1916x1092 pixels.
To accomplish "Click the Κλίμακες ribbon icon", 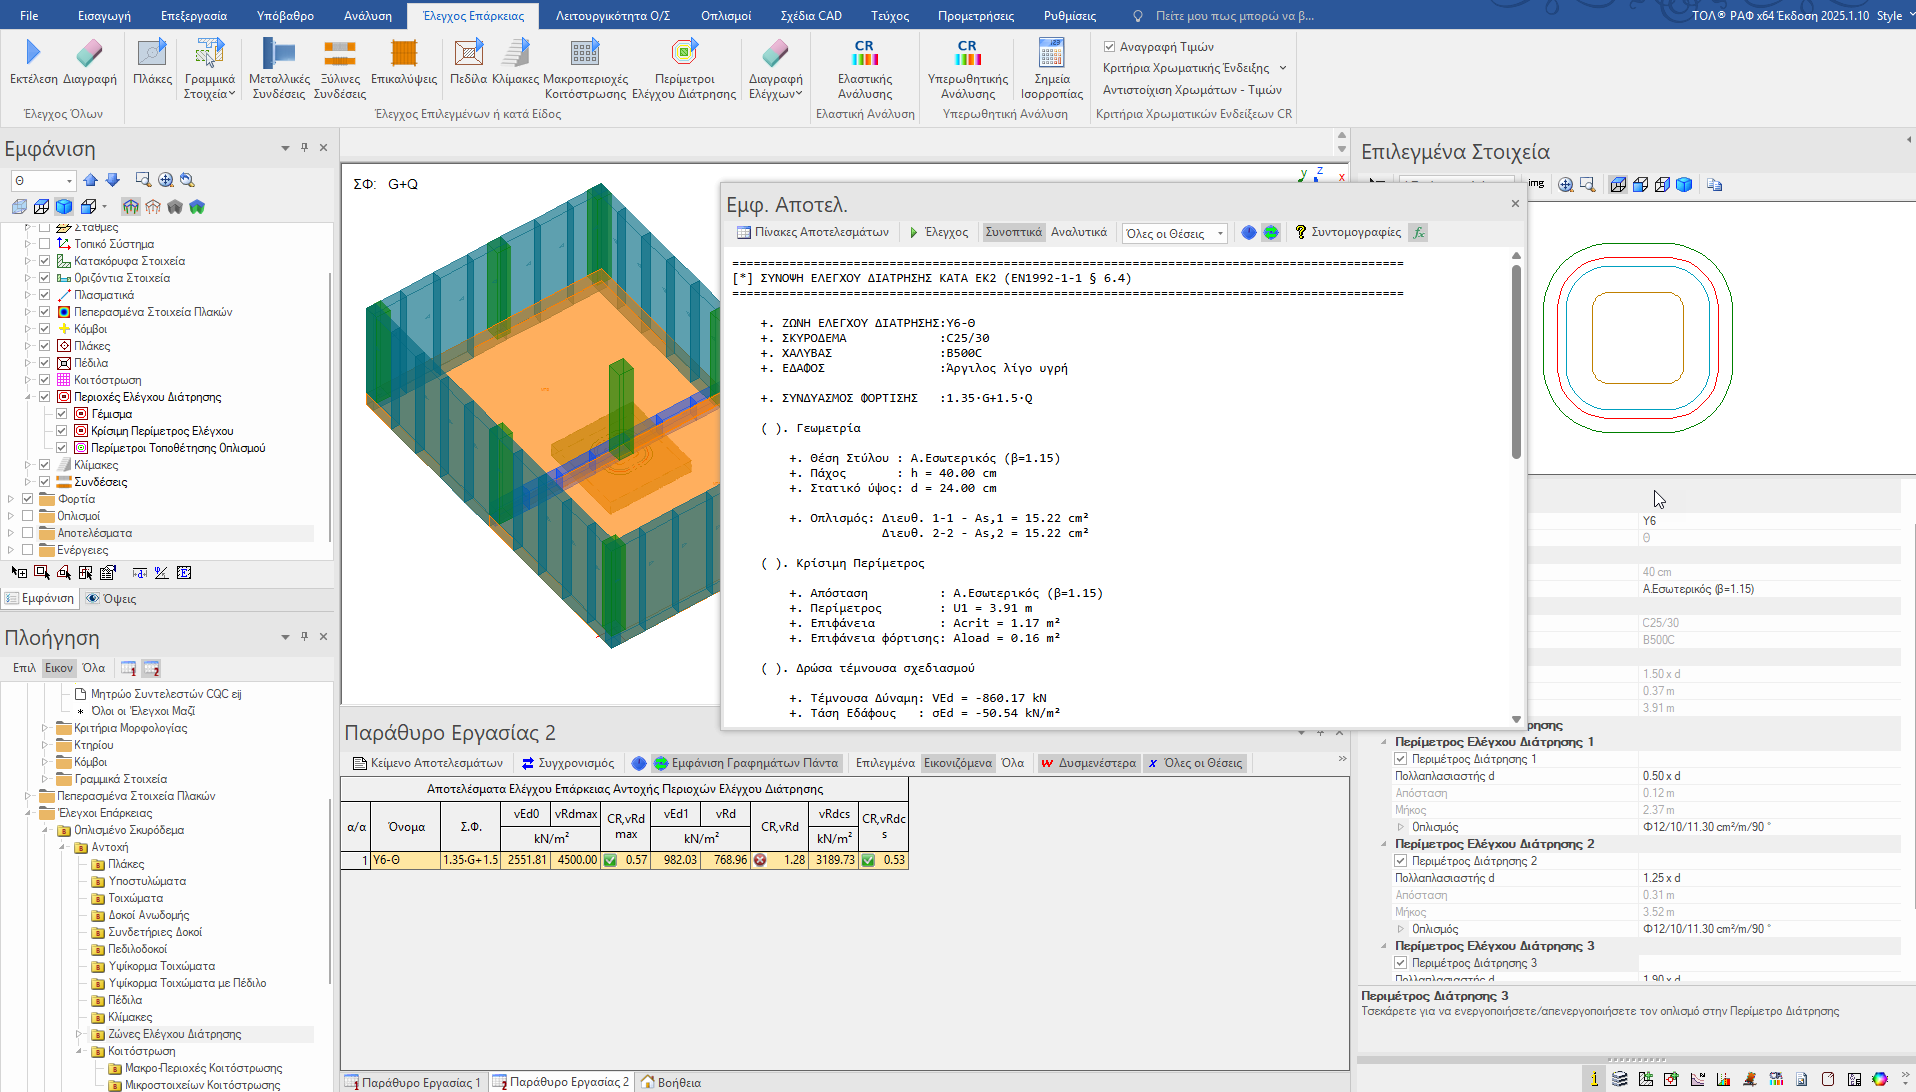I will (x=515, y=54).
